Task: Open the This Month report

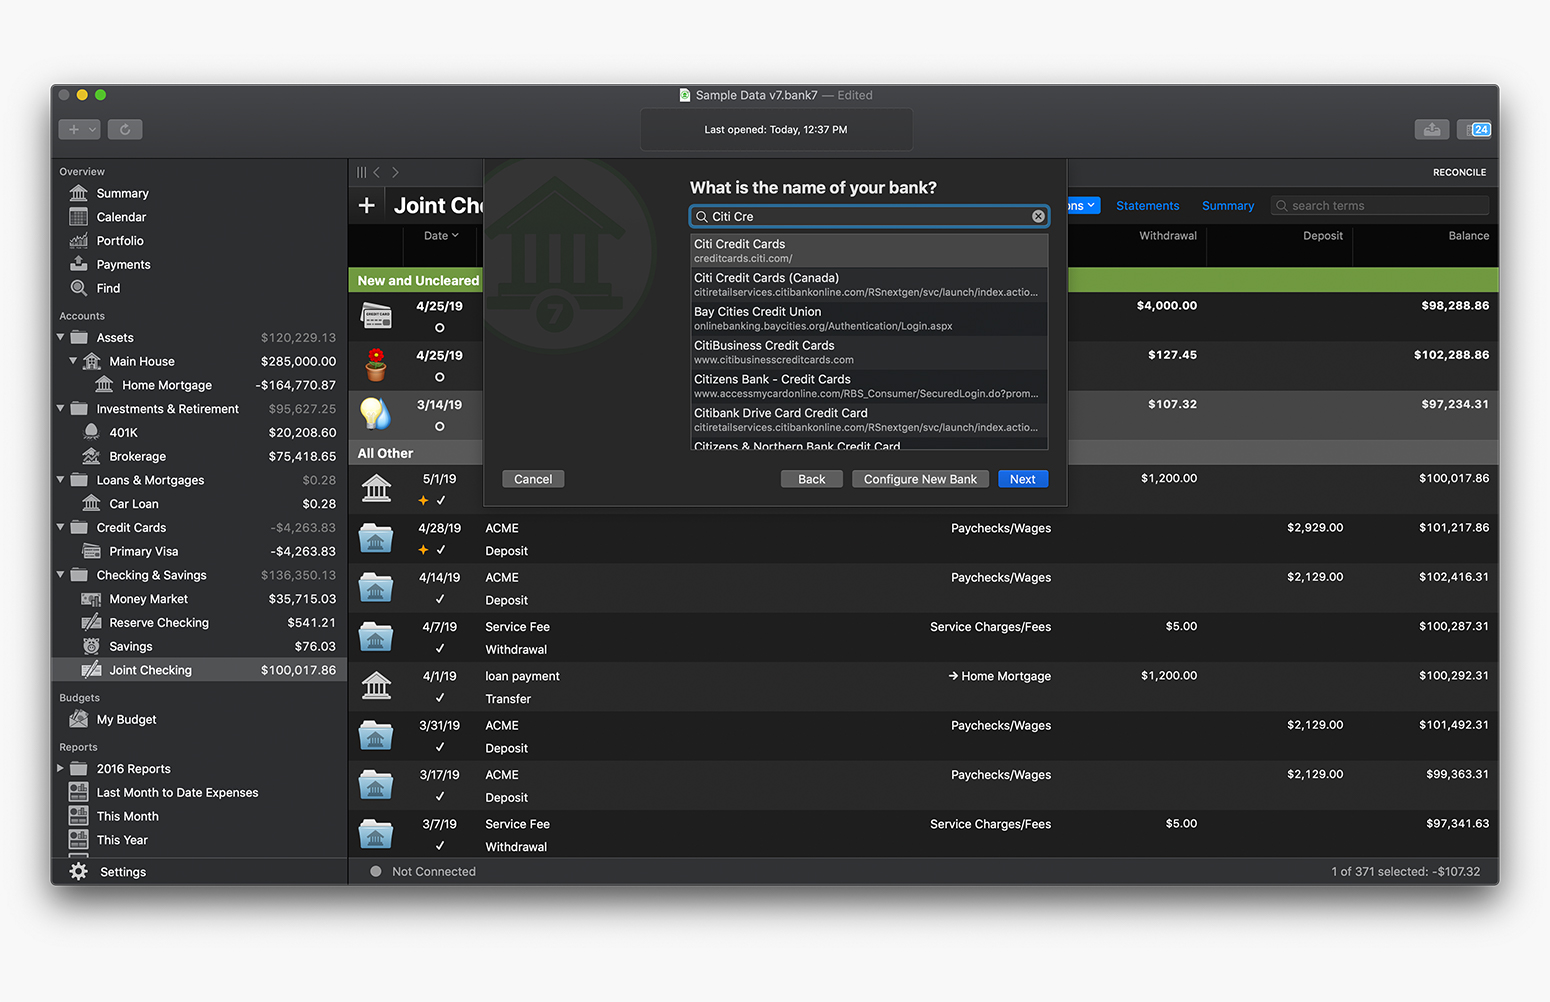Action: [127, 816]
